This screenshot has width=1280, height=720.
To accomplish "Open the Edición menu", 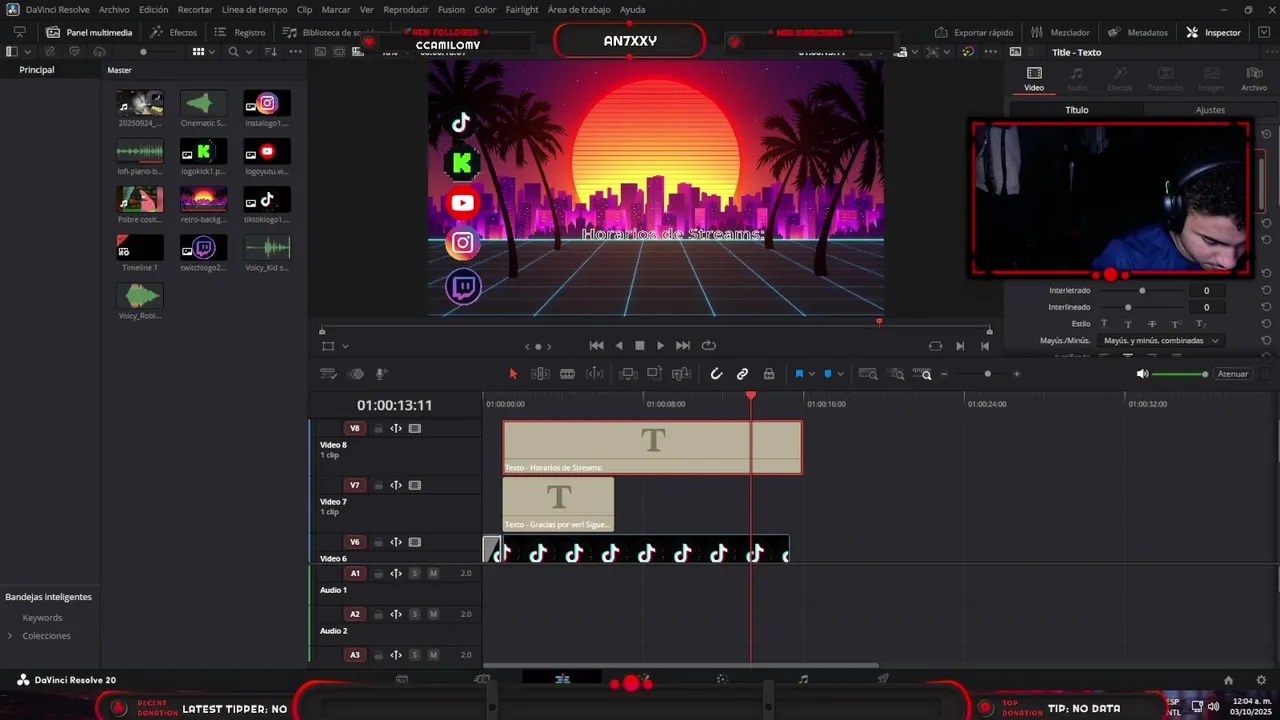I will click(154, 9).
